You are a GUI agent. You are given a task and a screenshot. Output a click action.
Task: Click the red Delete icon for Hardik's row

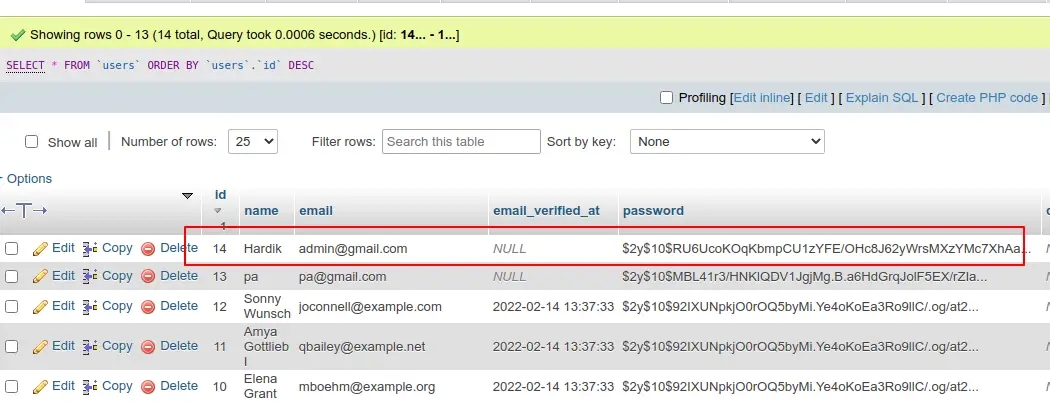pos(148,248)
